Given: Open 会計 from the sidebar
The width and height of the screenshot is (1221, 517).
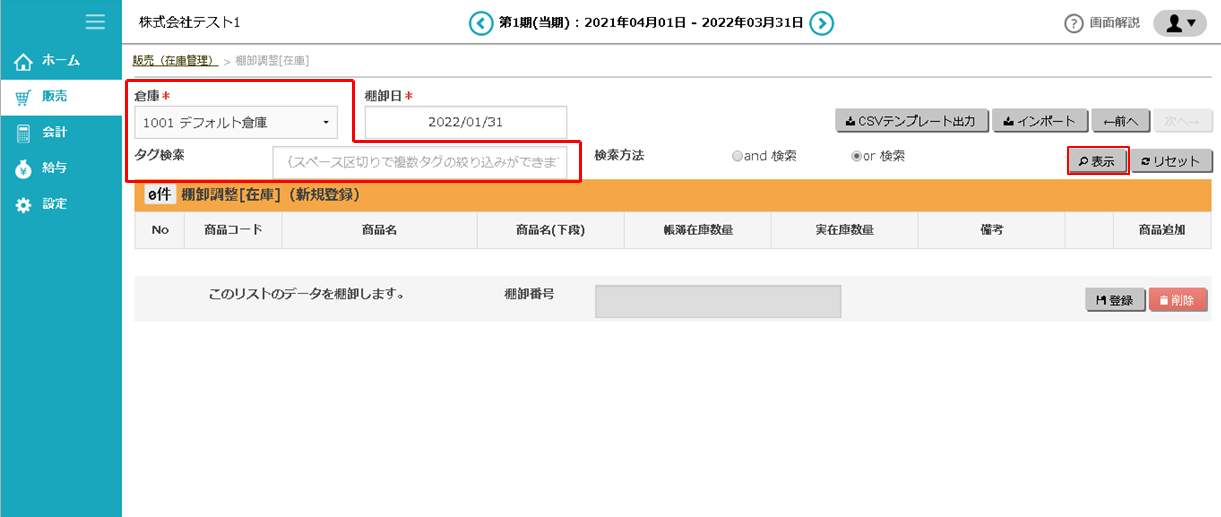Looking at the screenshot, I should click(54, 132).
